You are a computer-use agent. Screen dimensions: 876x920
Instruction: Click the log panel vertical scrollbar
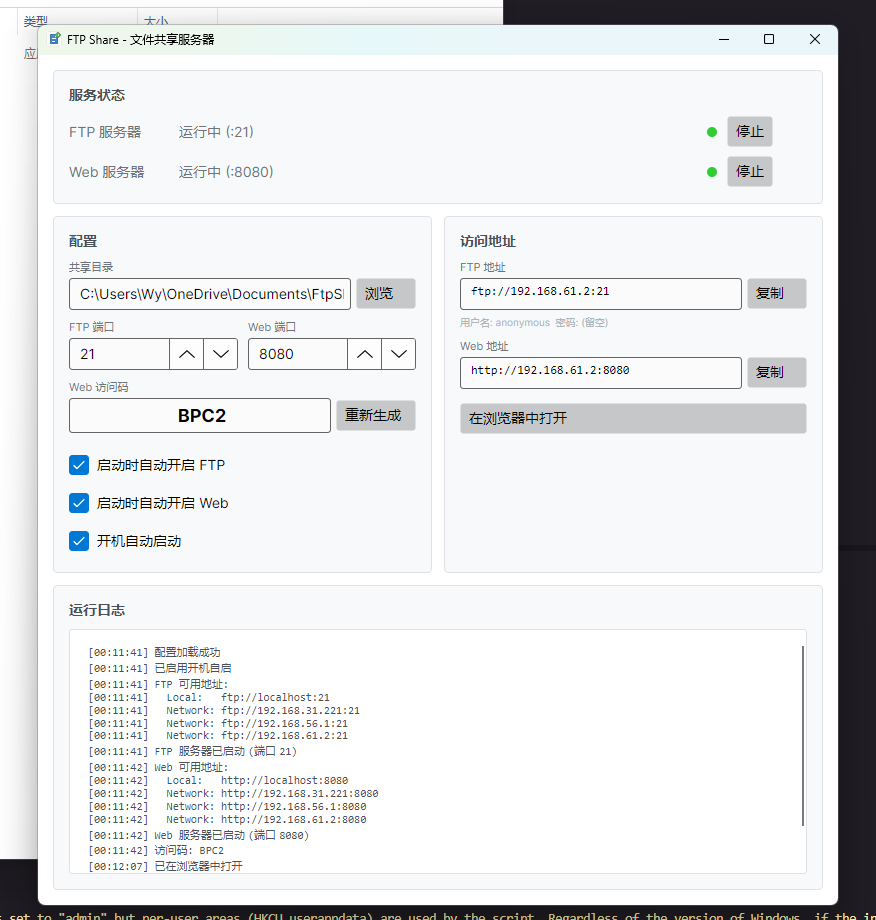click(803, 735)
